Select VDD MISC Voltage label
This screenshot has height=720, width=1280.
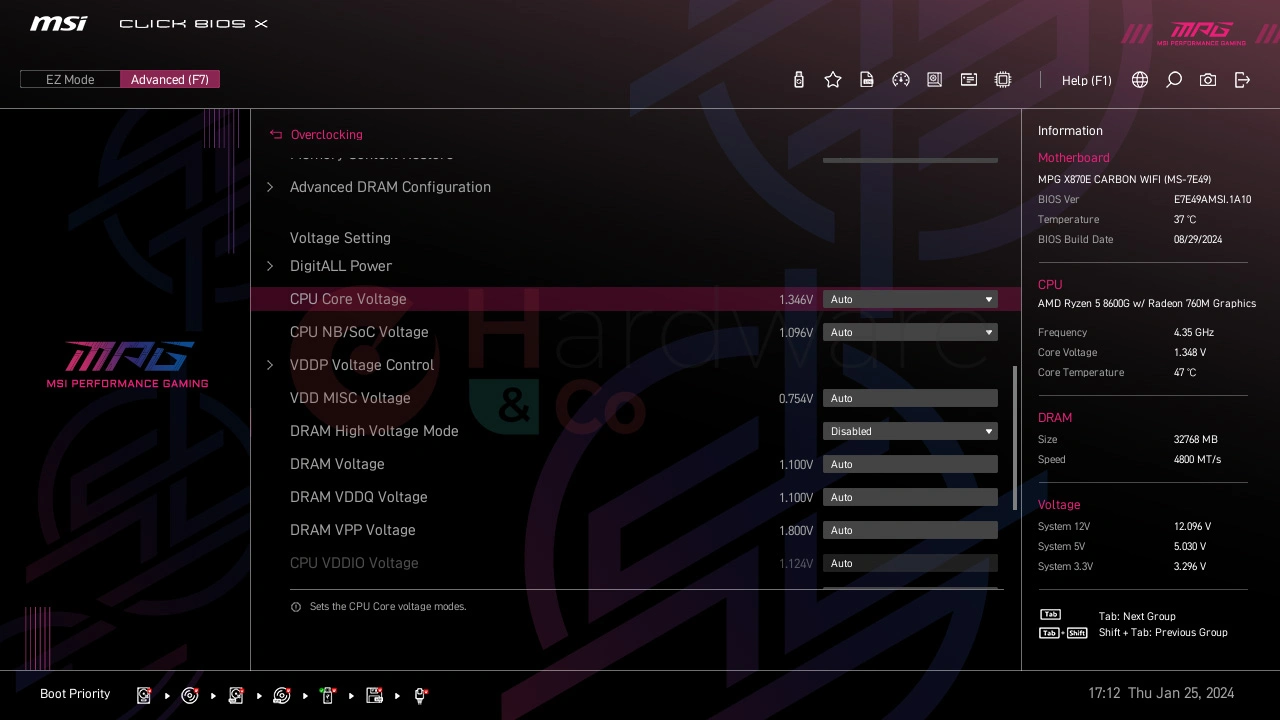point(350,398)
